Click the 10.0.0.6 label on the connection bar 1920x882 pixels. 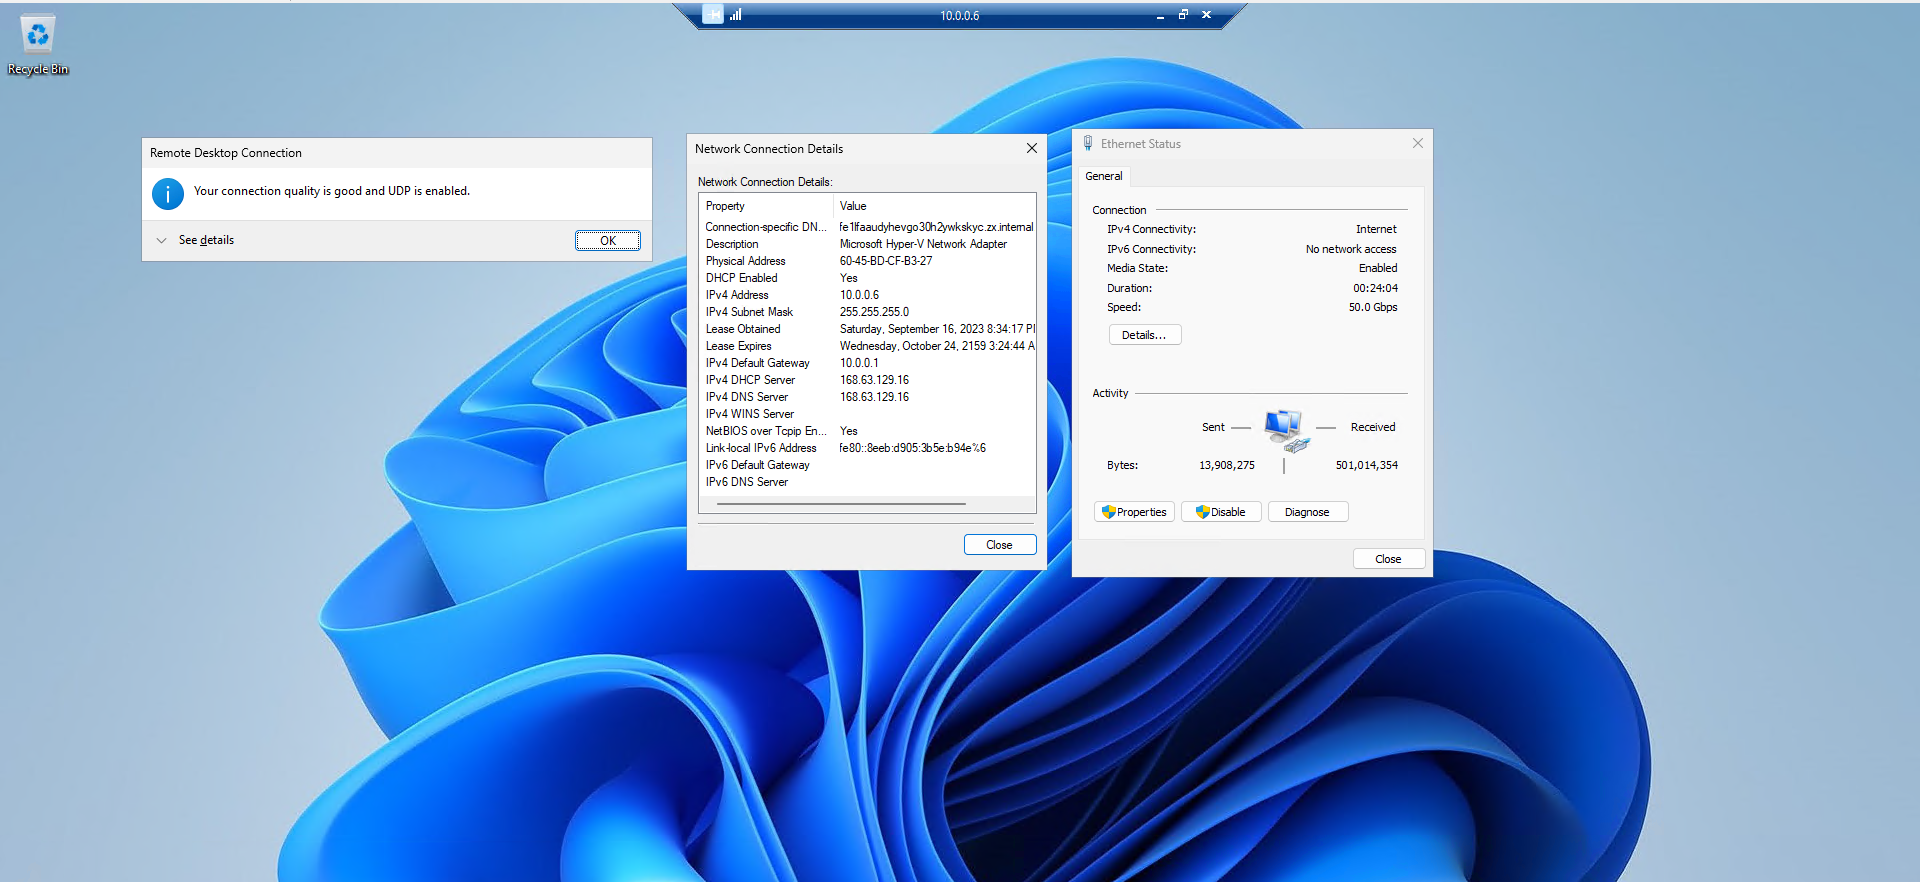(x=960, y=16)
